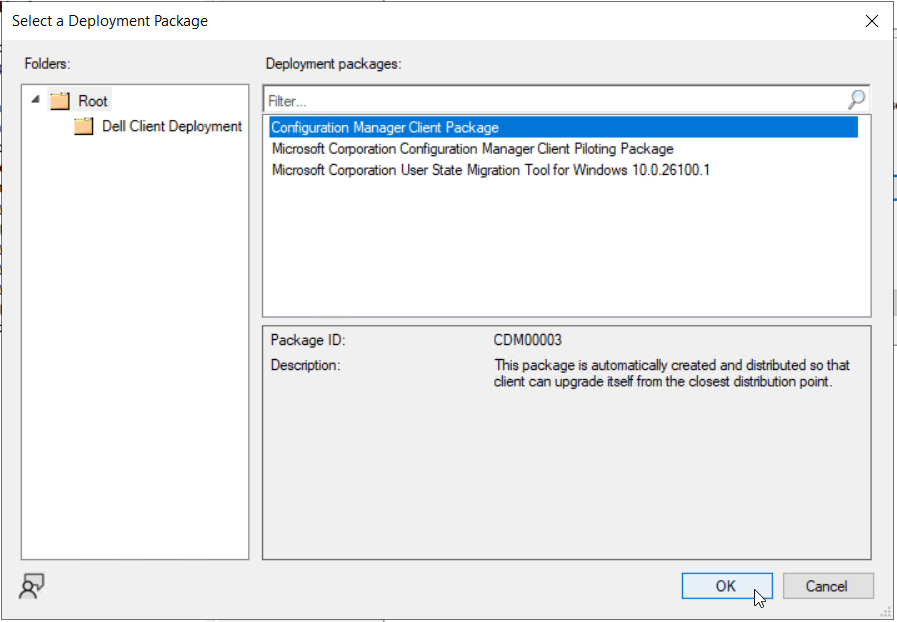Viewport: 897px width, 622px height.
Task: Click the package description text
Action: pos(670,373)
